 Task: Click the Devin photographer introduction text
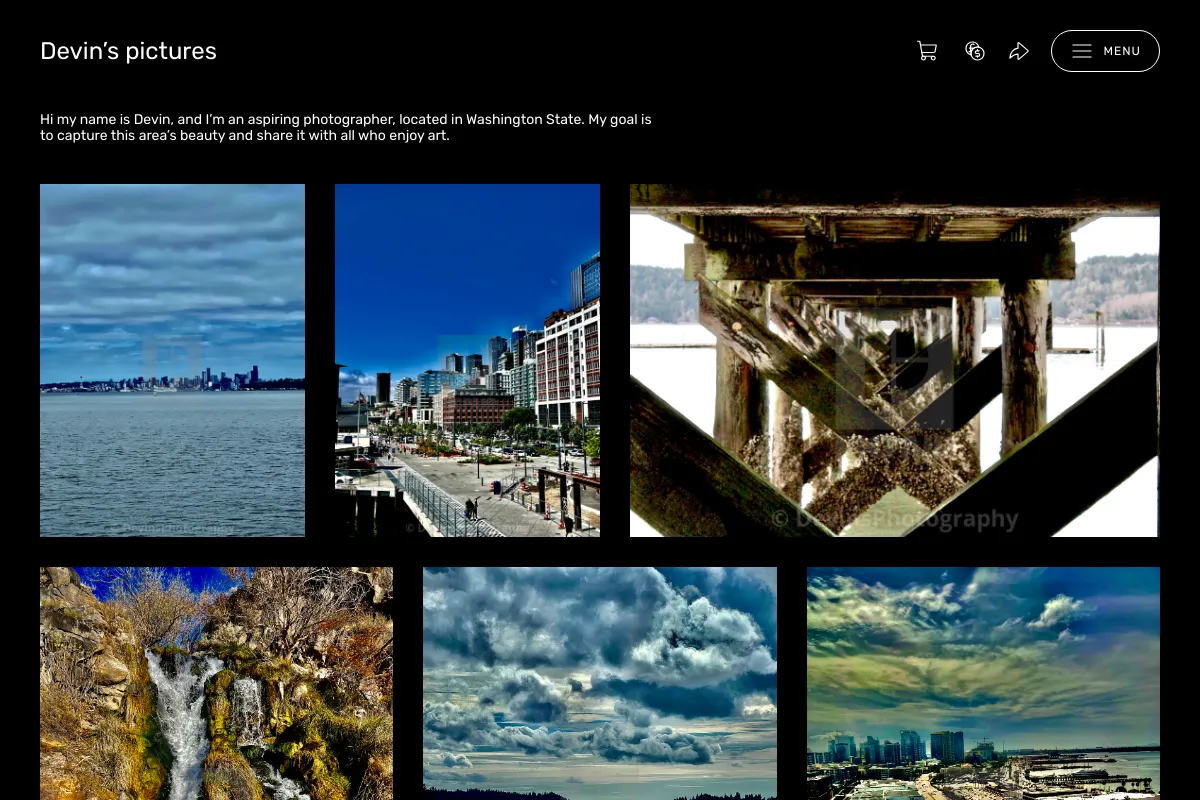point(346,127)
